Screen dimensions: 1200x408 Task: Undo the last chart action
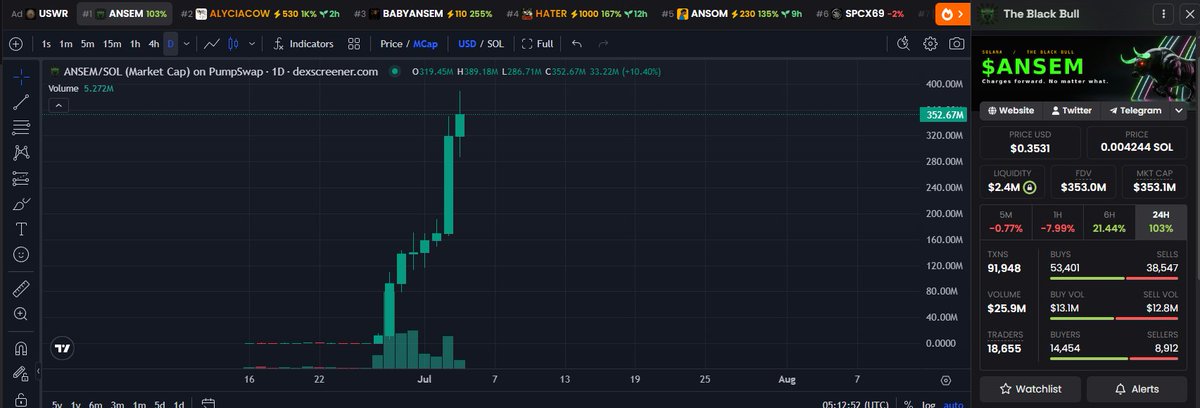(577, 44)
